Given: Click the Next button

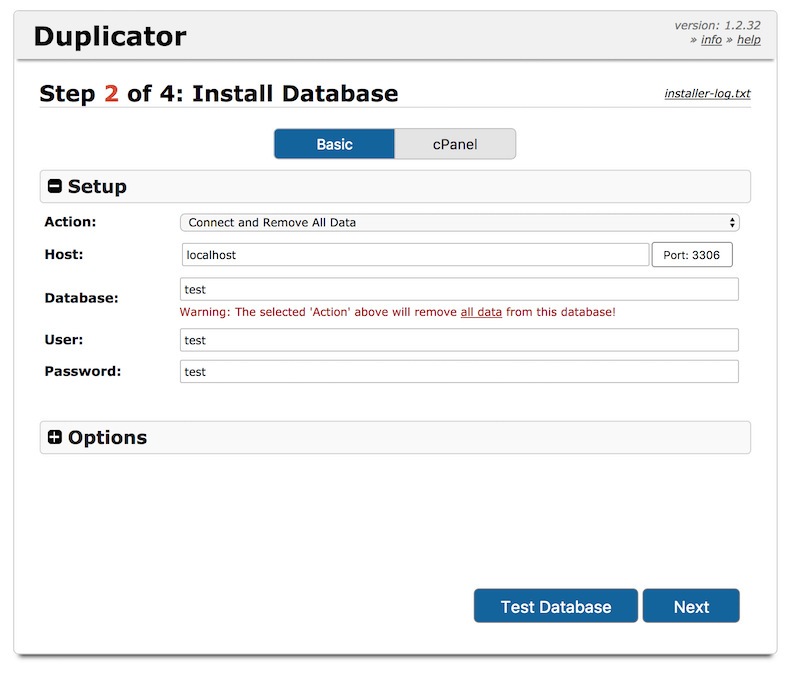Looking at the screenshot, I should tap(691, 606).
